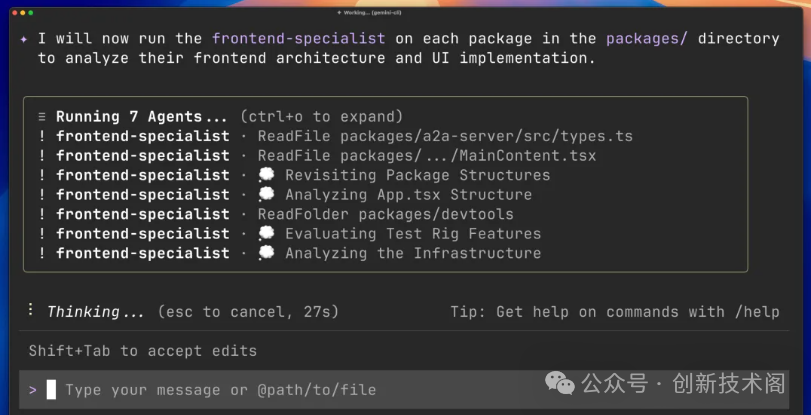Click the 'Analyzing App.tsx Structure' row

tap(285, 195)
